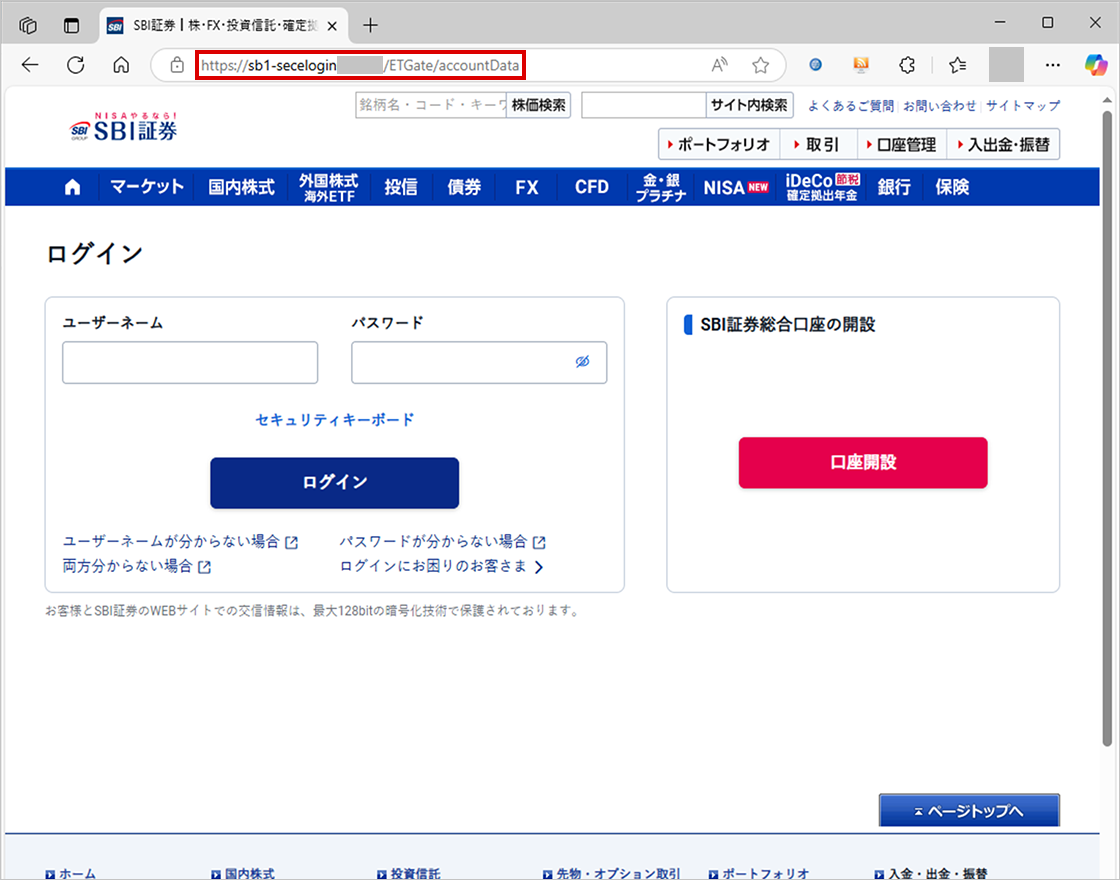Click the red 口座開設 button
Image resolution: width=1120 pixels, height=880 pixels.
click(863, 463)
